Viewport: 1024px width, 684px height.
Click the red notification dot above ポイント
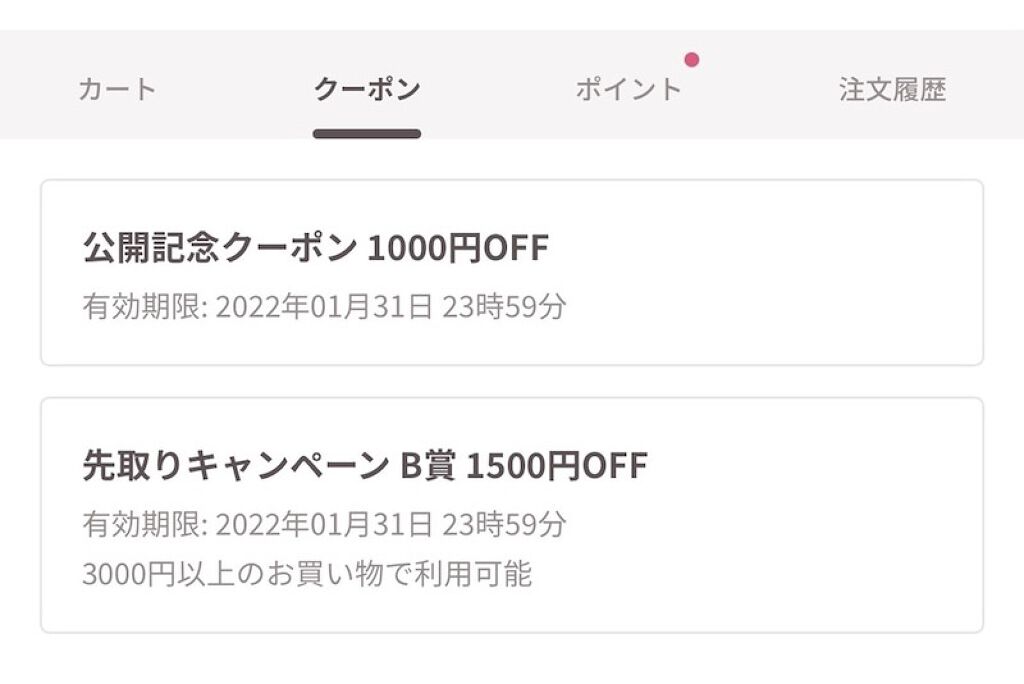(x=691, y=60)
